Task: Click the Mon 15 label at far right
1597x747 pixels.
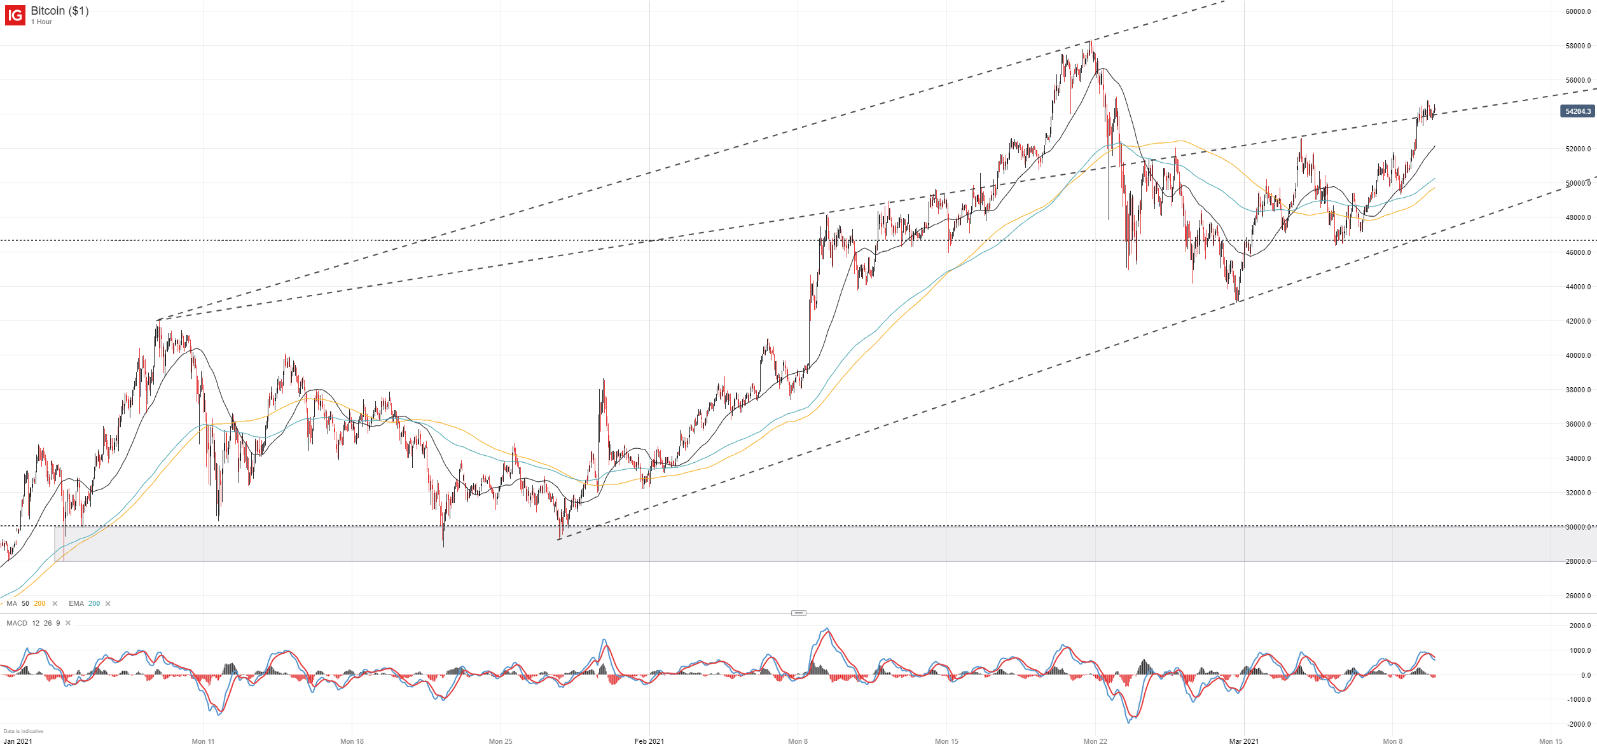Action: coord(1550,741)
